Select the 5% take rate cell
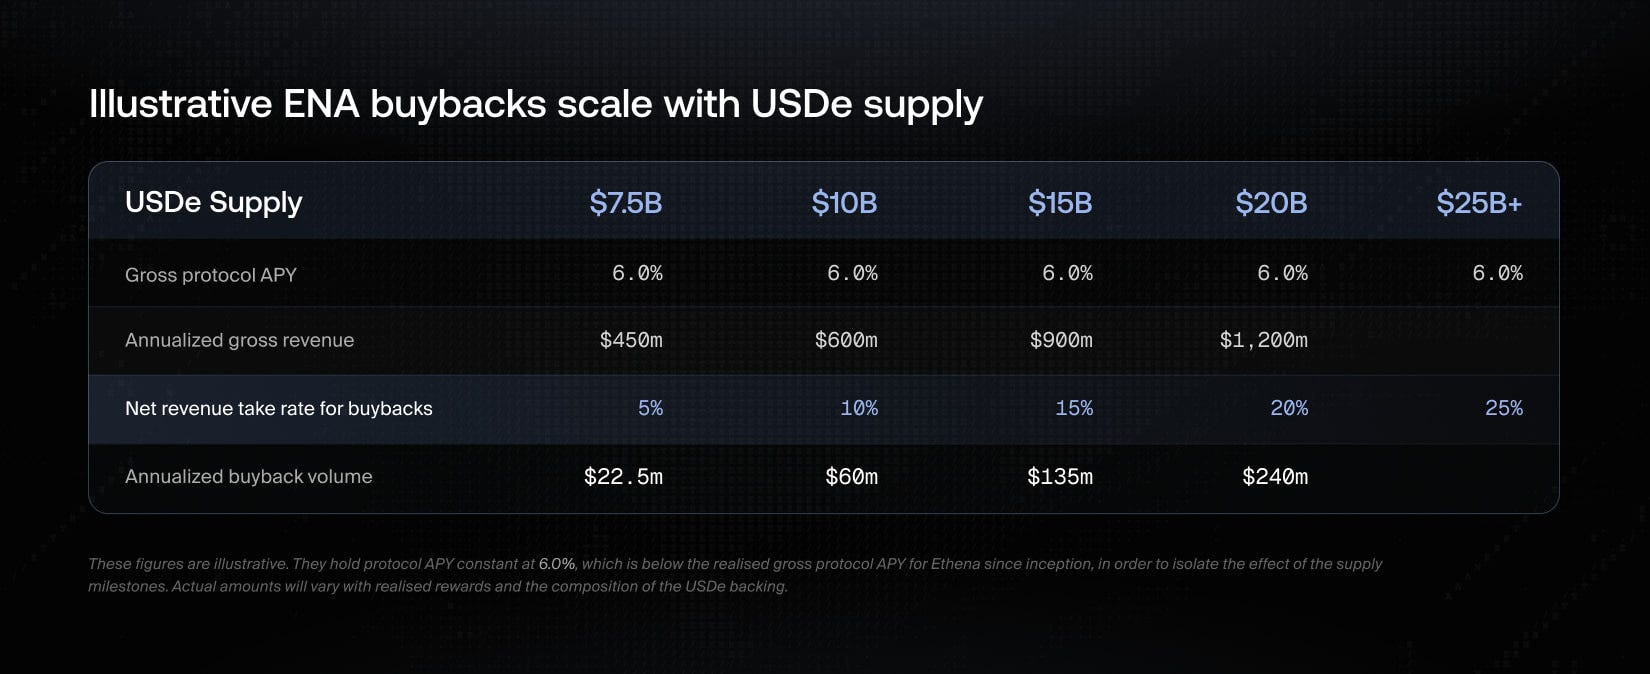The width and height of the screenshot is (1650, 674). tap(650, 408)
